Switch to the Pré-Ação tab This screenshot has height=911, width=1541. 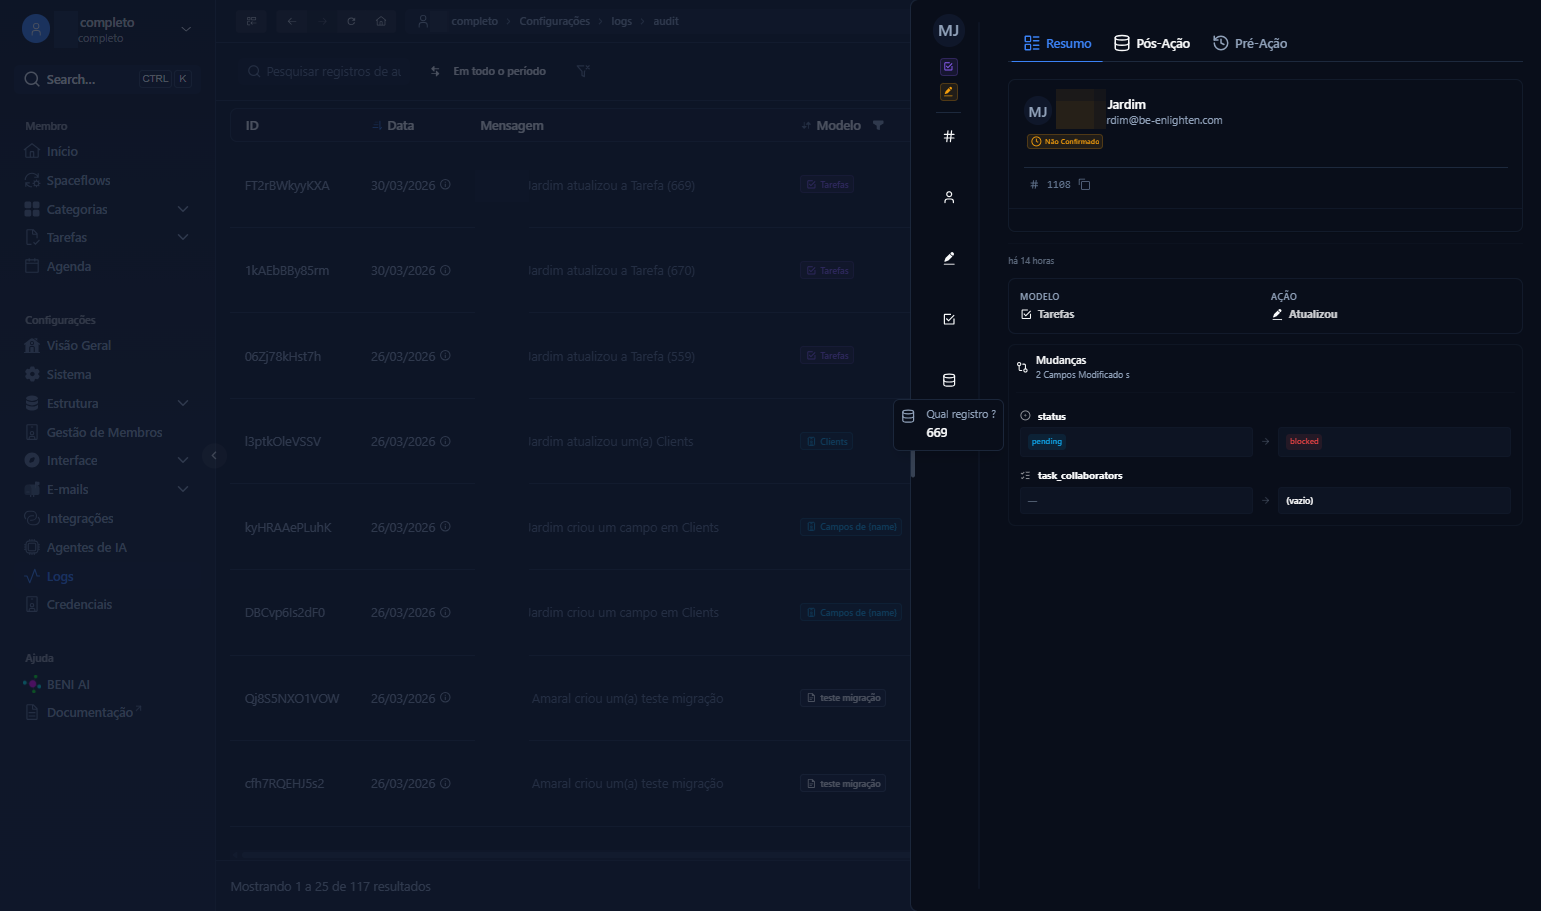pyautogui.click(x=1250, y=43)
